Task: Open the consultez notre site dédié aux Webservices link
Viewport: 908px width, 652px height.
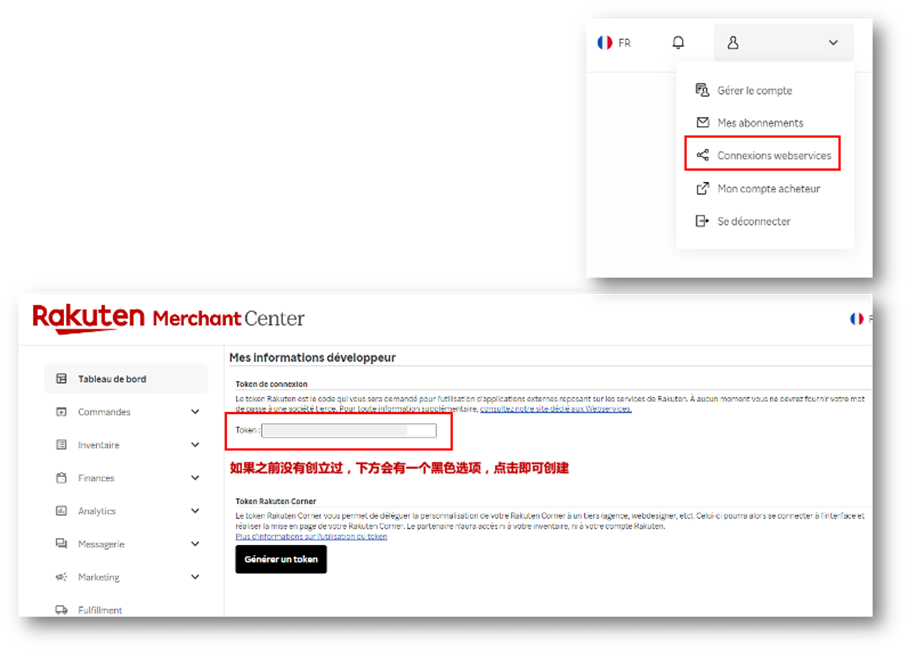Action: click(556, 409)
